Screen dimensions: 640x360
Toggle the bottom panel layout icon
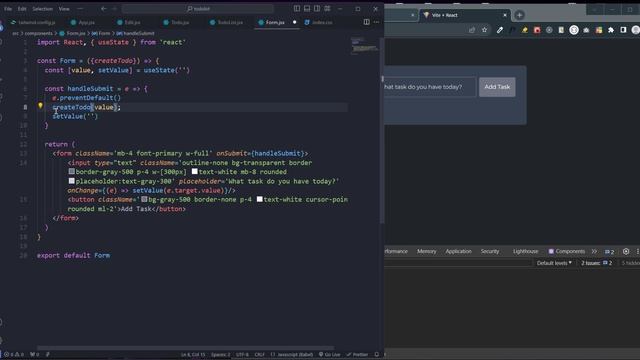pyautogui.click(x=307, y=9)
